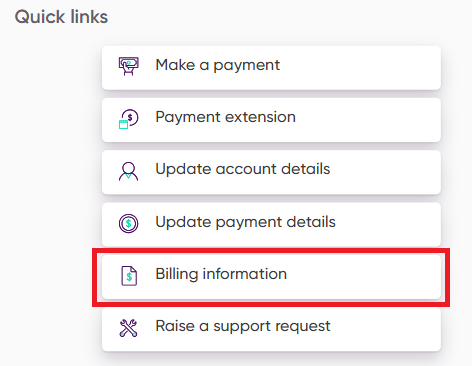The height and width of the screenshot is (366, 472).
Task: Click the payment extension clock-dollar icon
Action: (x=128, y=119)
